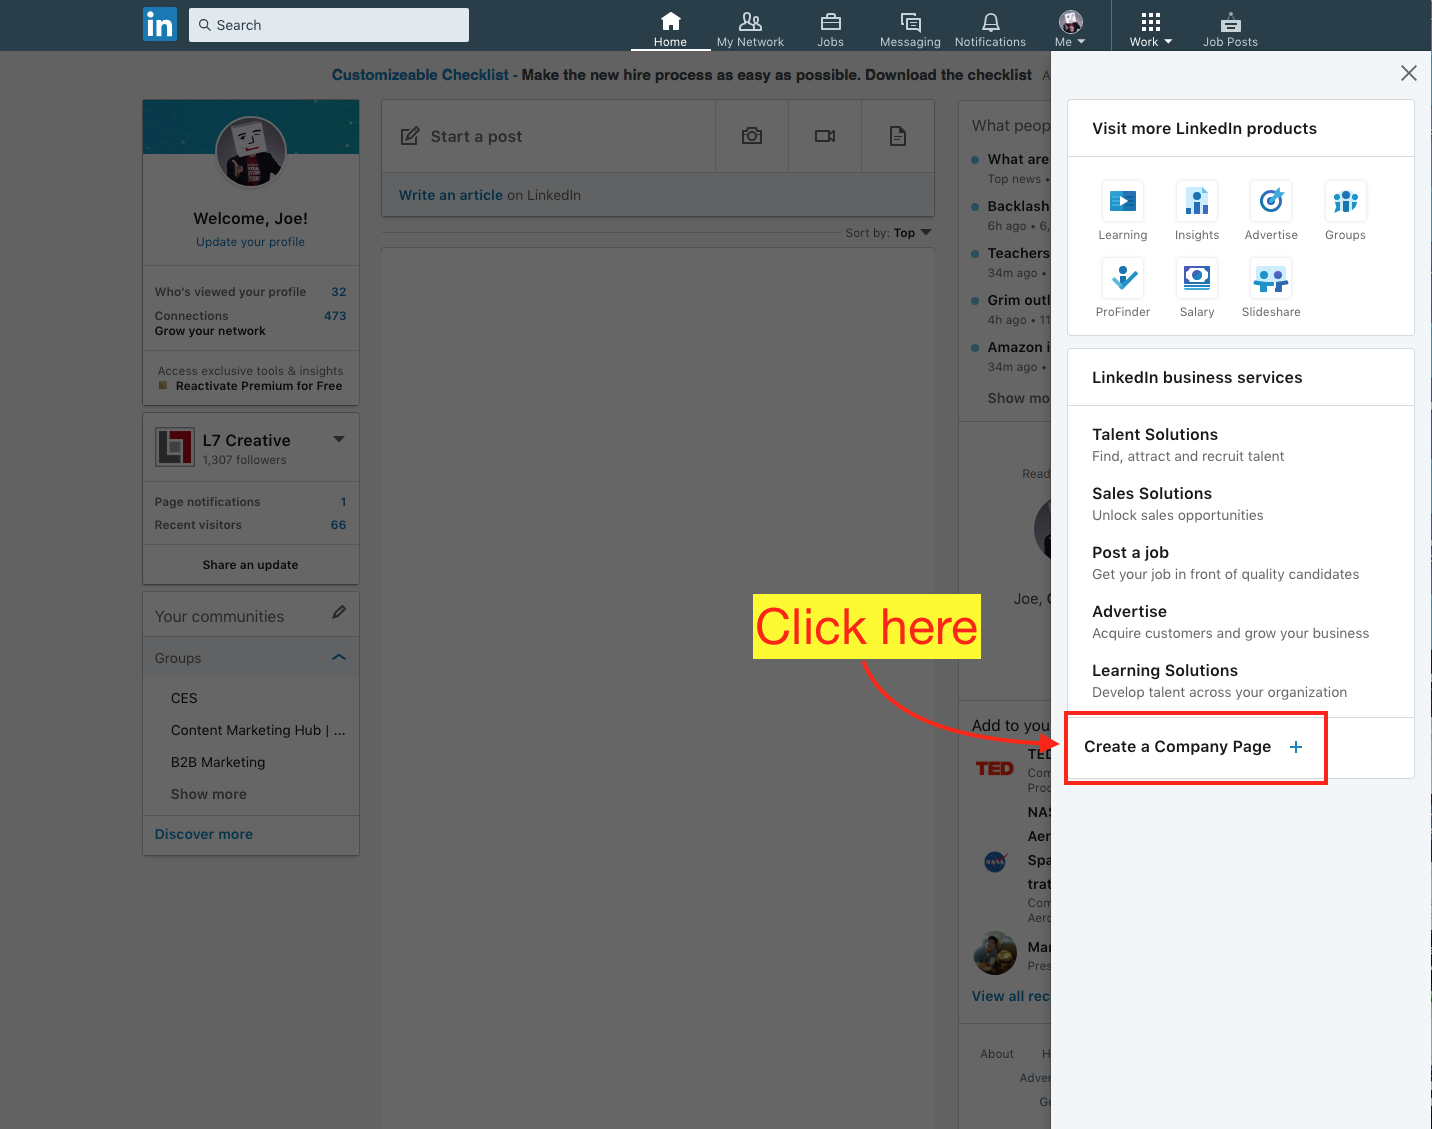Click in the Search field
Image resolution: width=1432 pixels, height=1129 pixels.
point(329,25)
